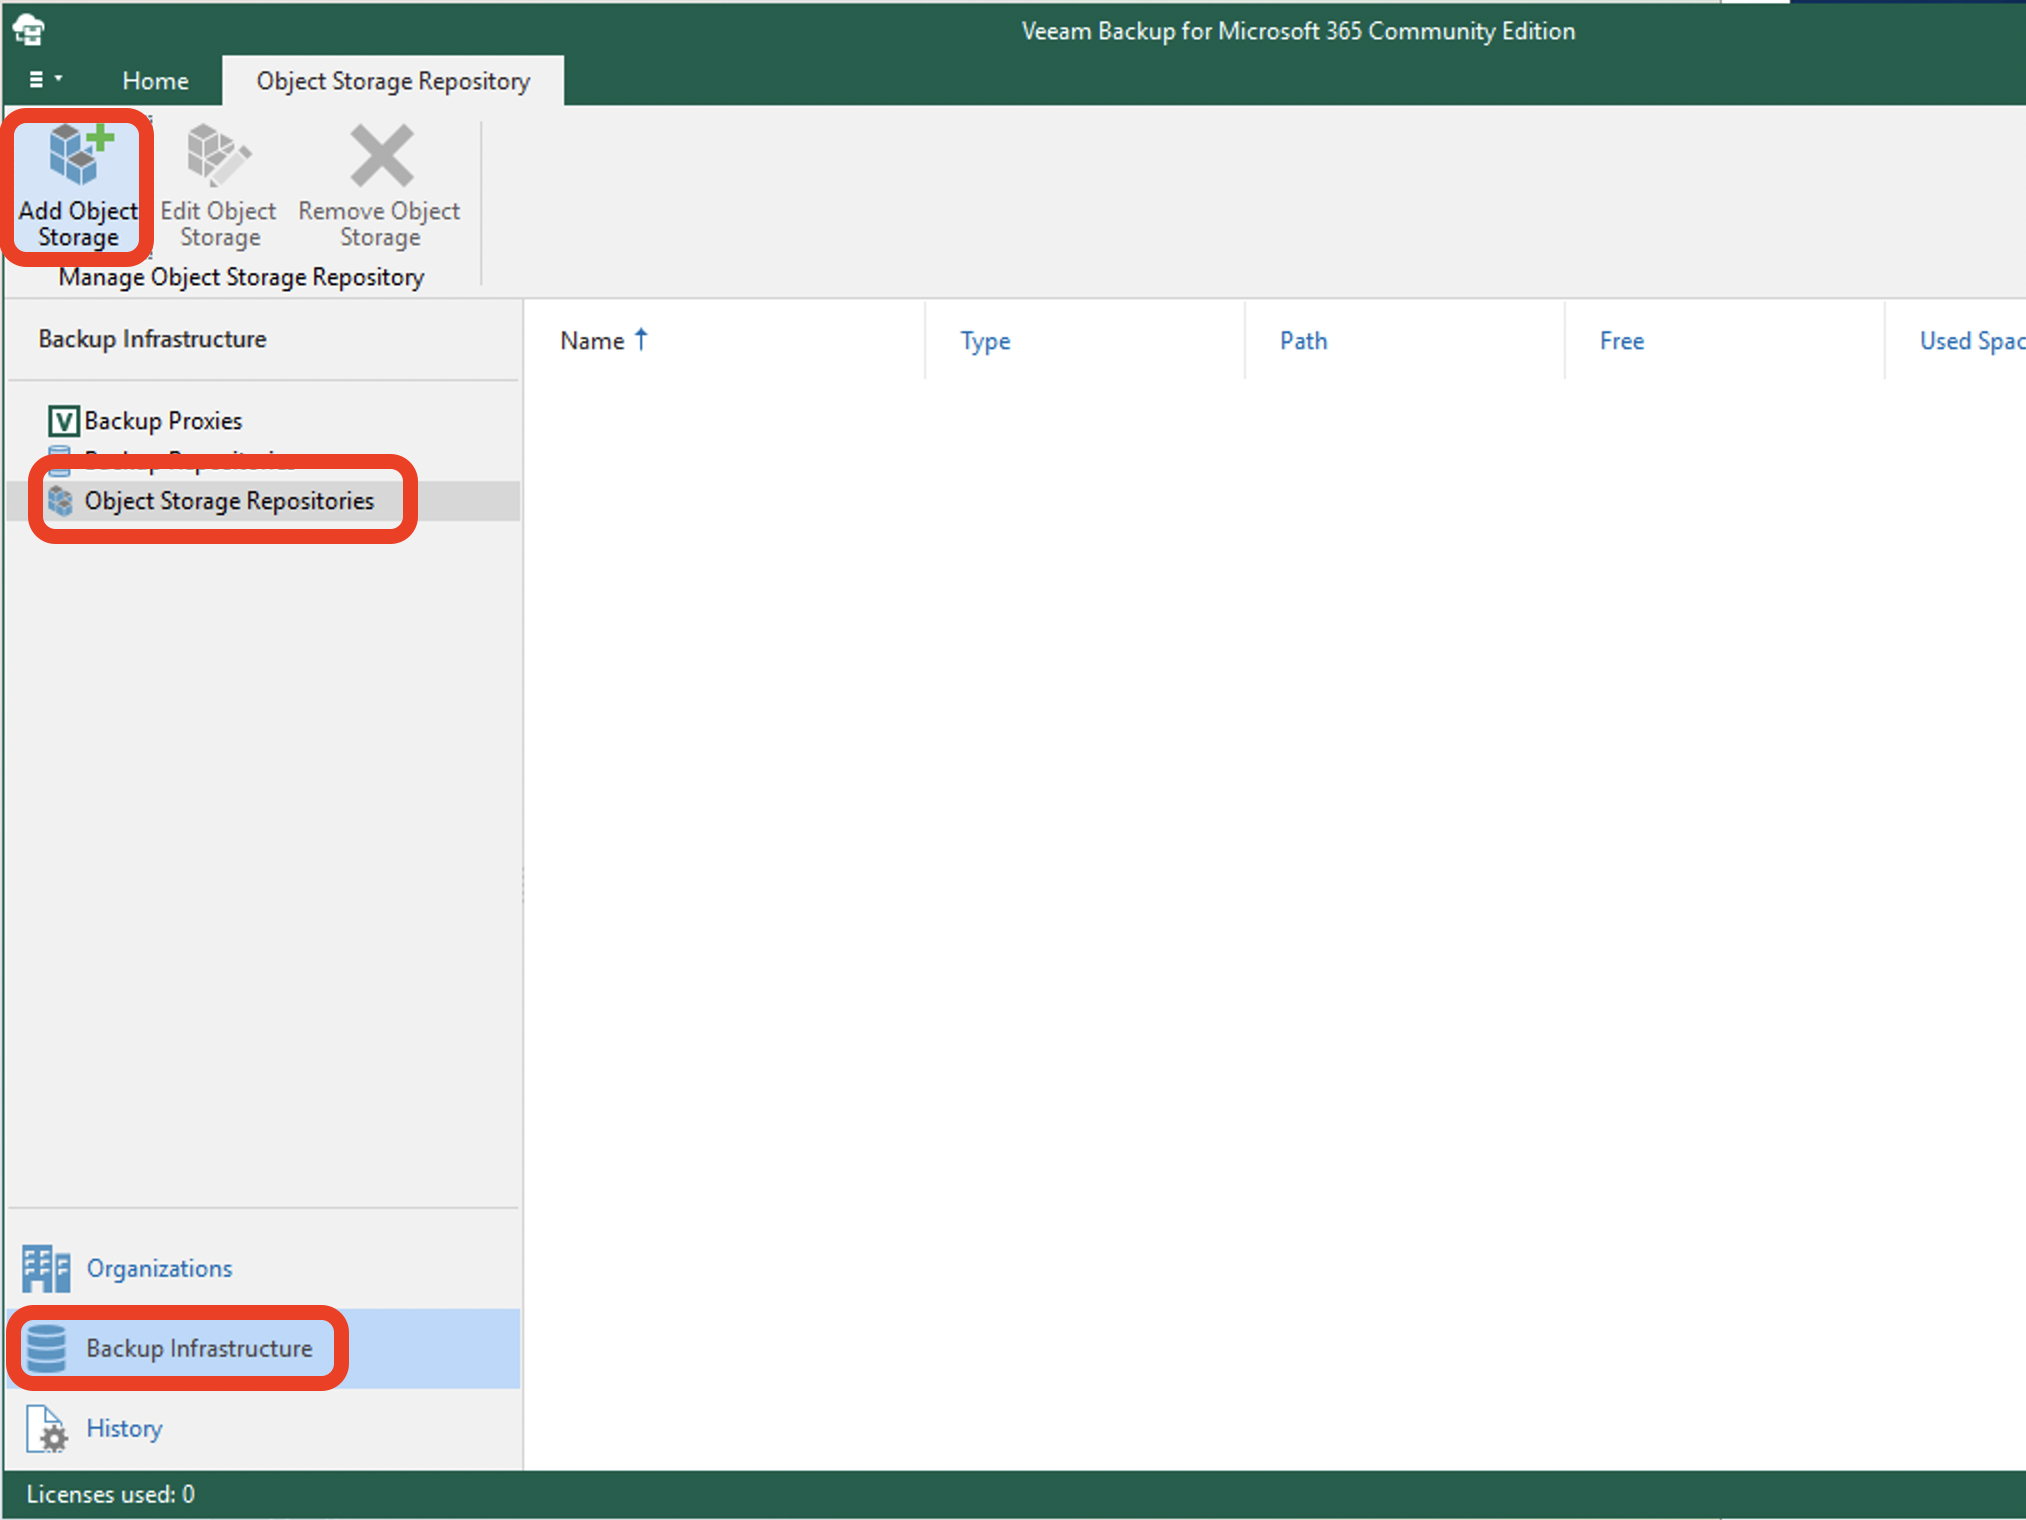Select Backup Proxies in the tree
2026x1520 pixels.
coord(163,420)
